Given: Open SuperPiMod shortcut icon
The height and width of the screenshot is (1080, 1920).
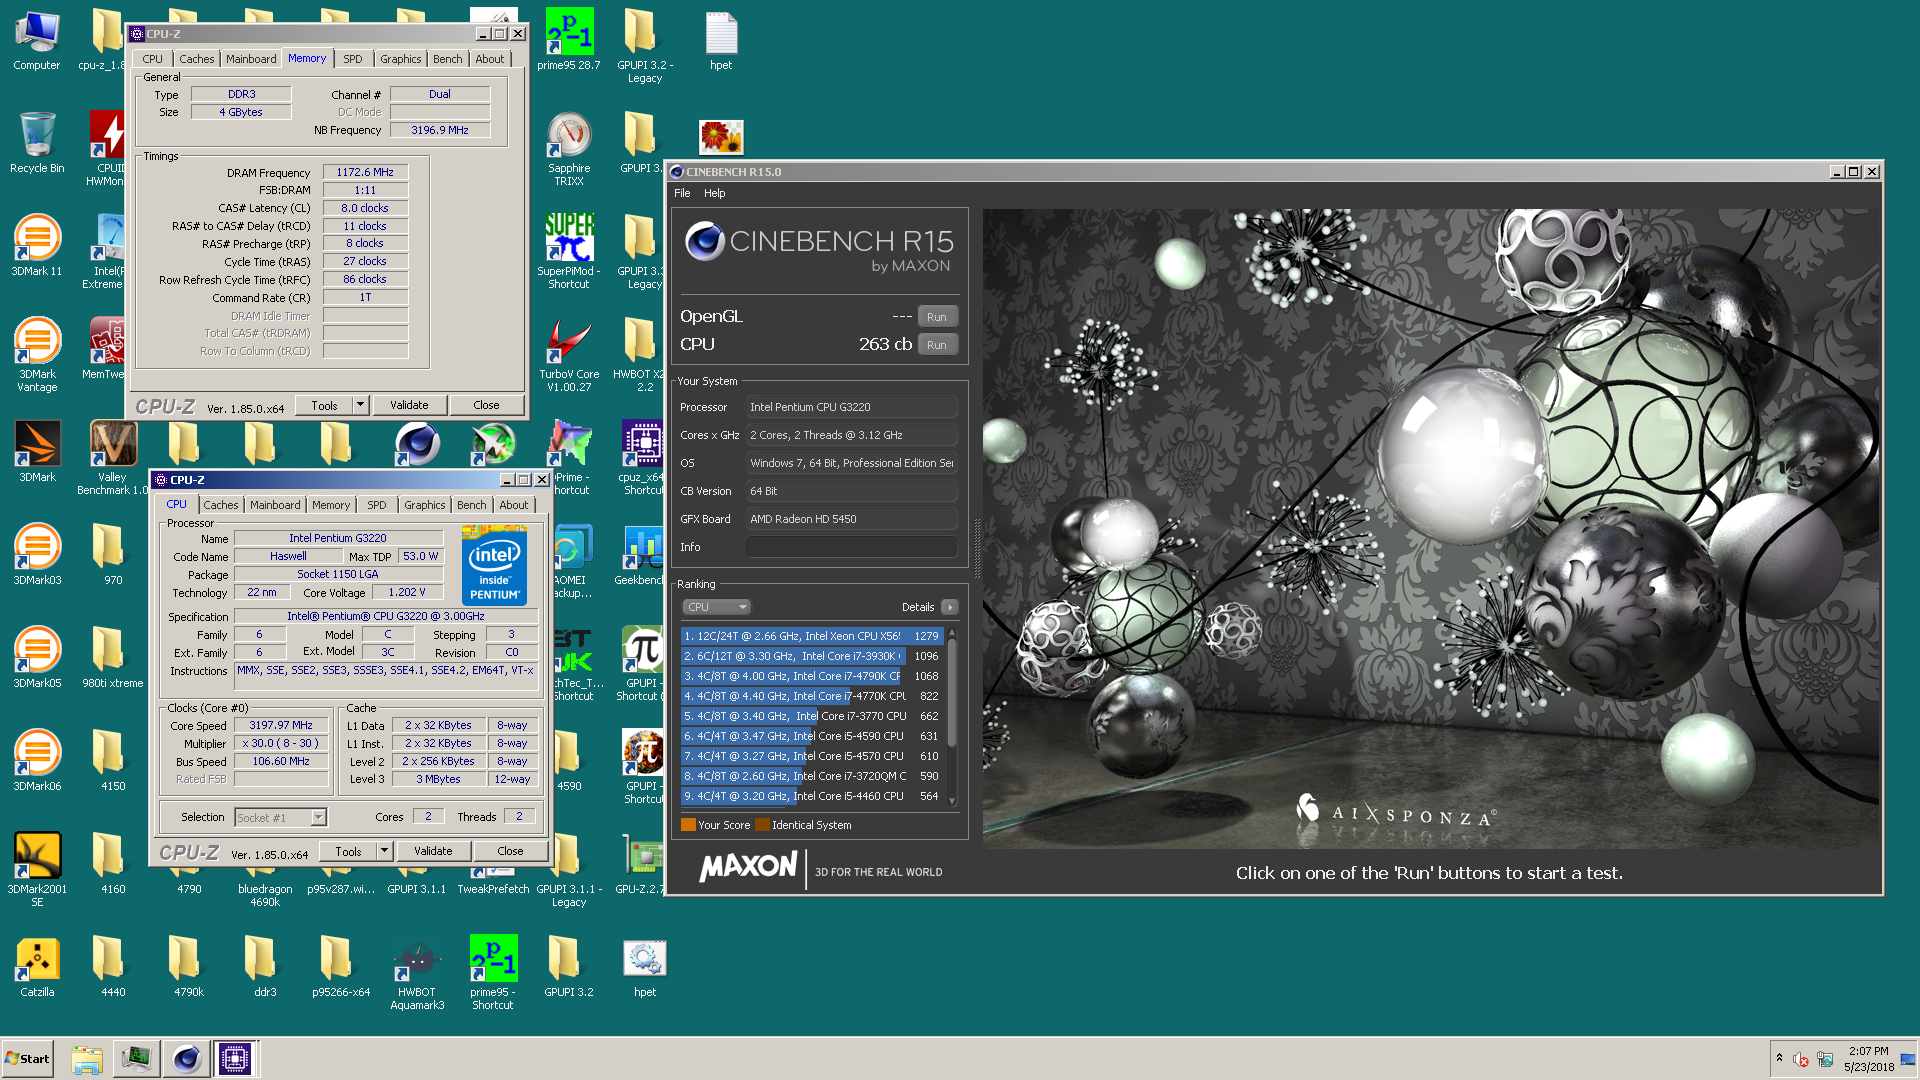Looking at the screenshot, I should (x=569, y=250).
